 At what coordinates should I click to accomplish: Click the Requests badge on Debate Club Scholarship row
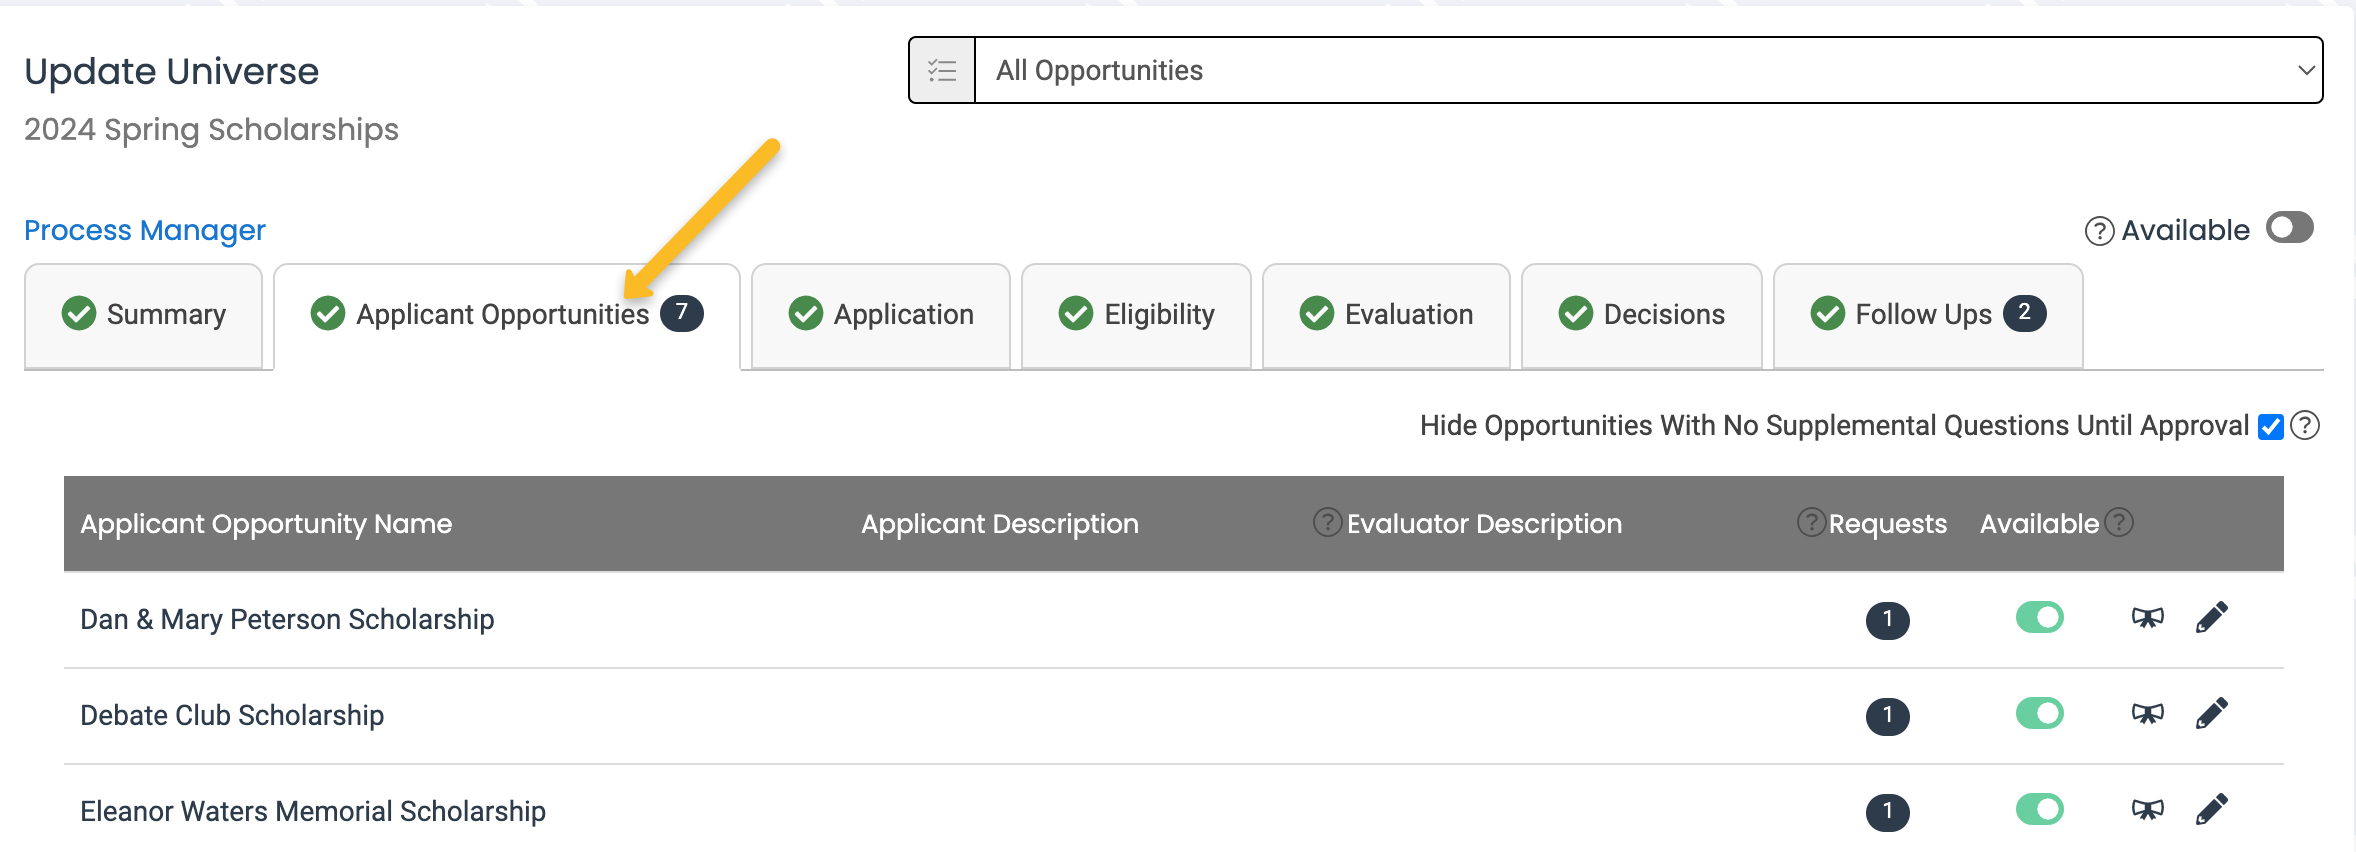1886,715
